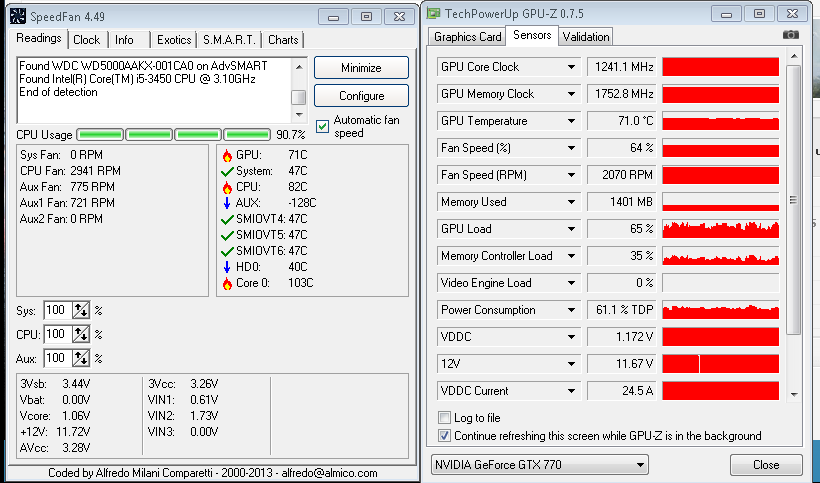Toggle the Automatic fan speed checkbox
The image size is (820, 483).
pyautogui.click(x=322, y=126)
